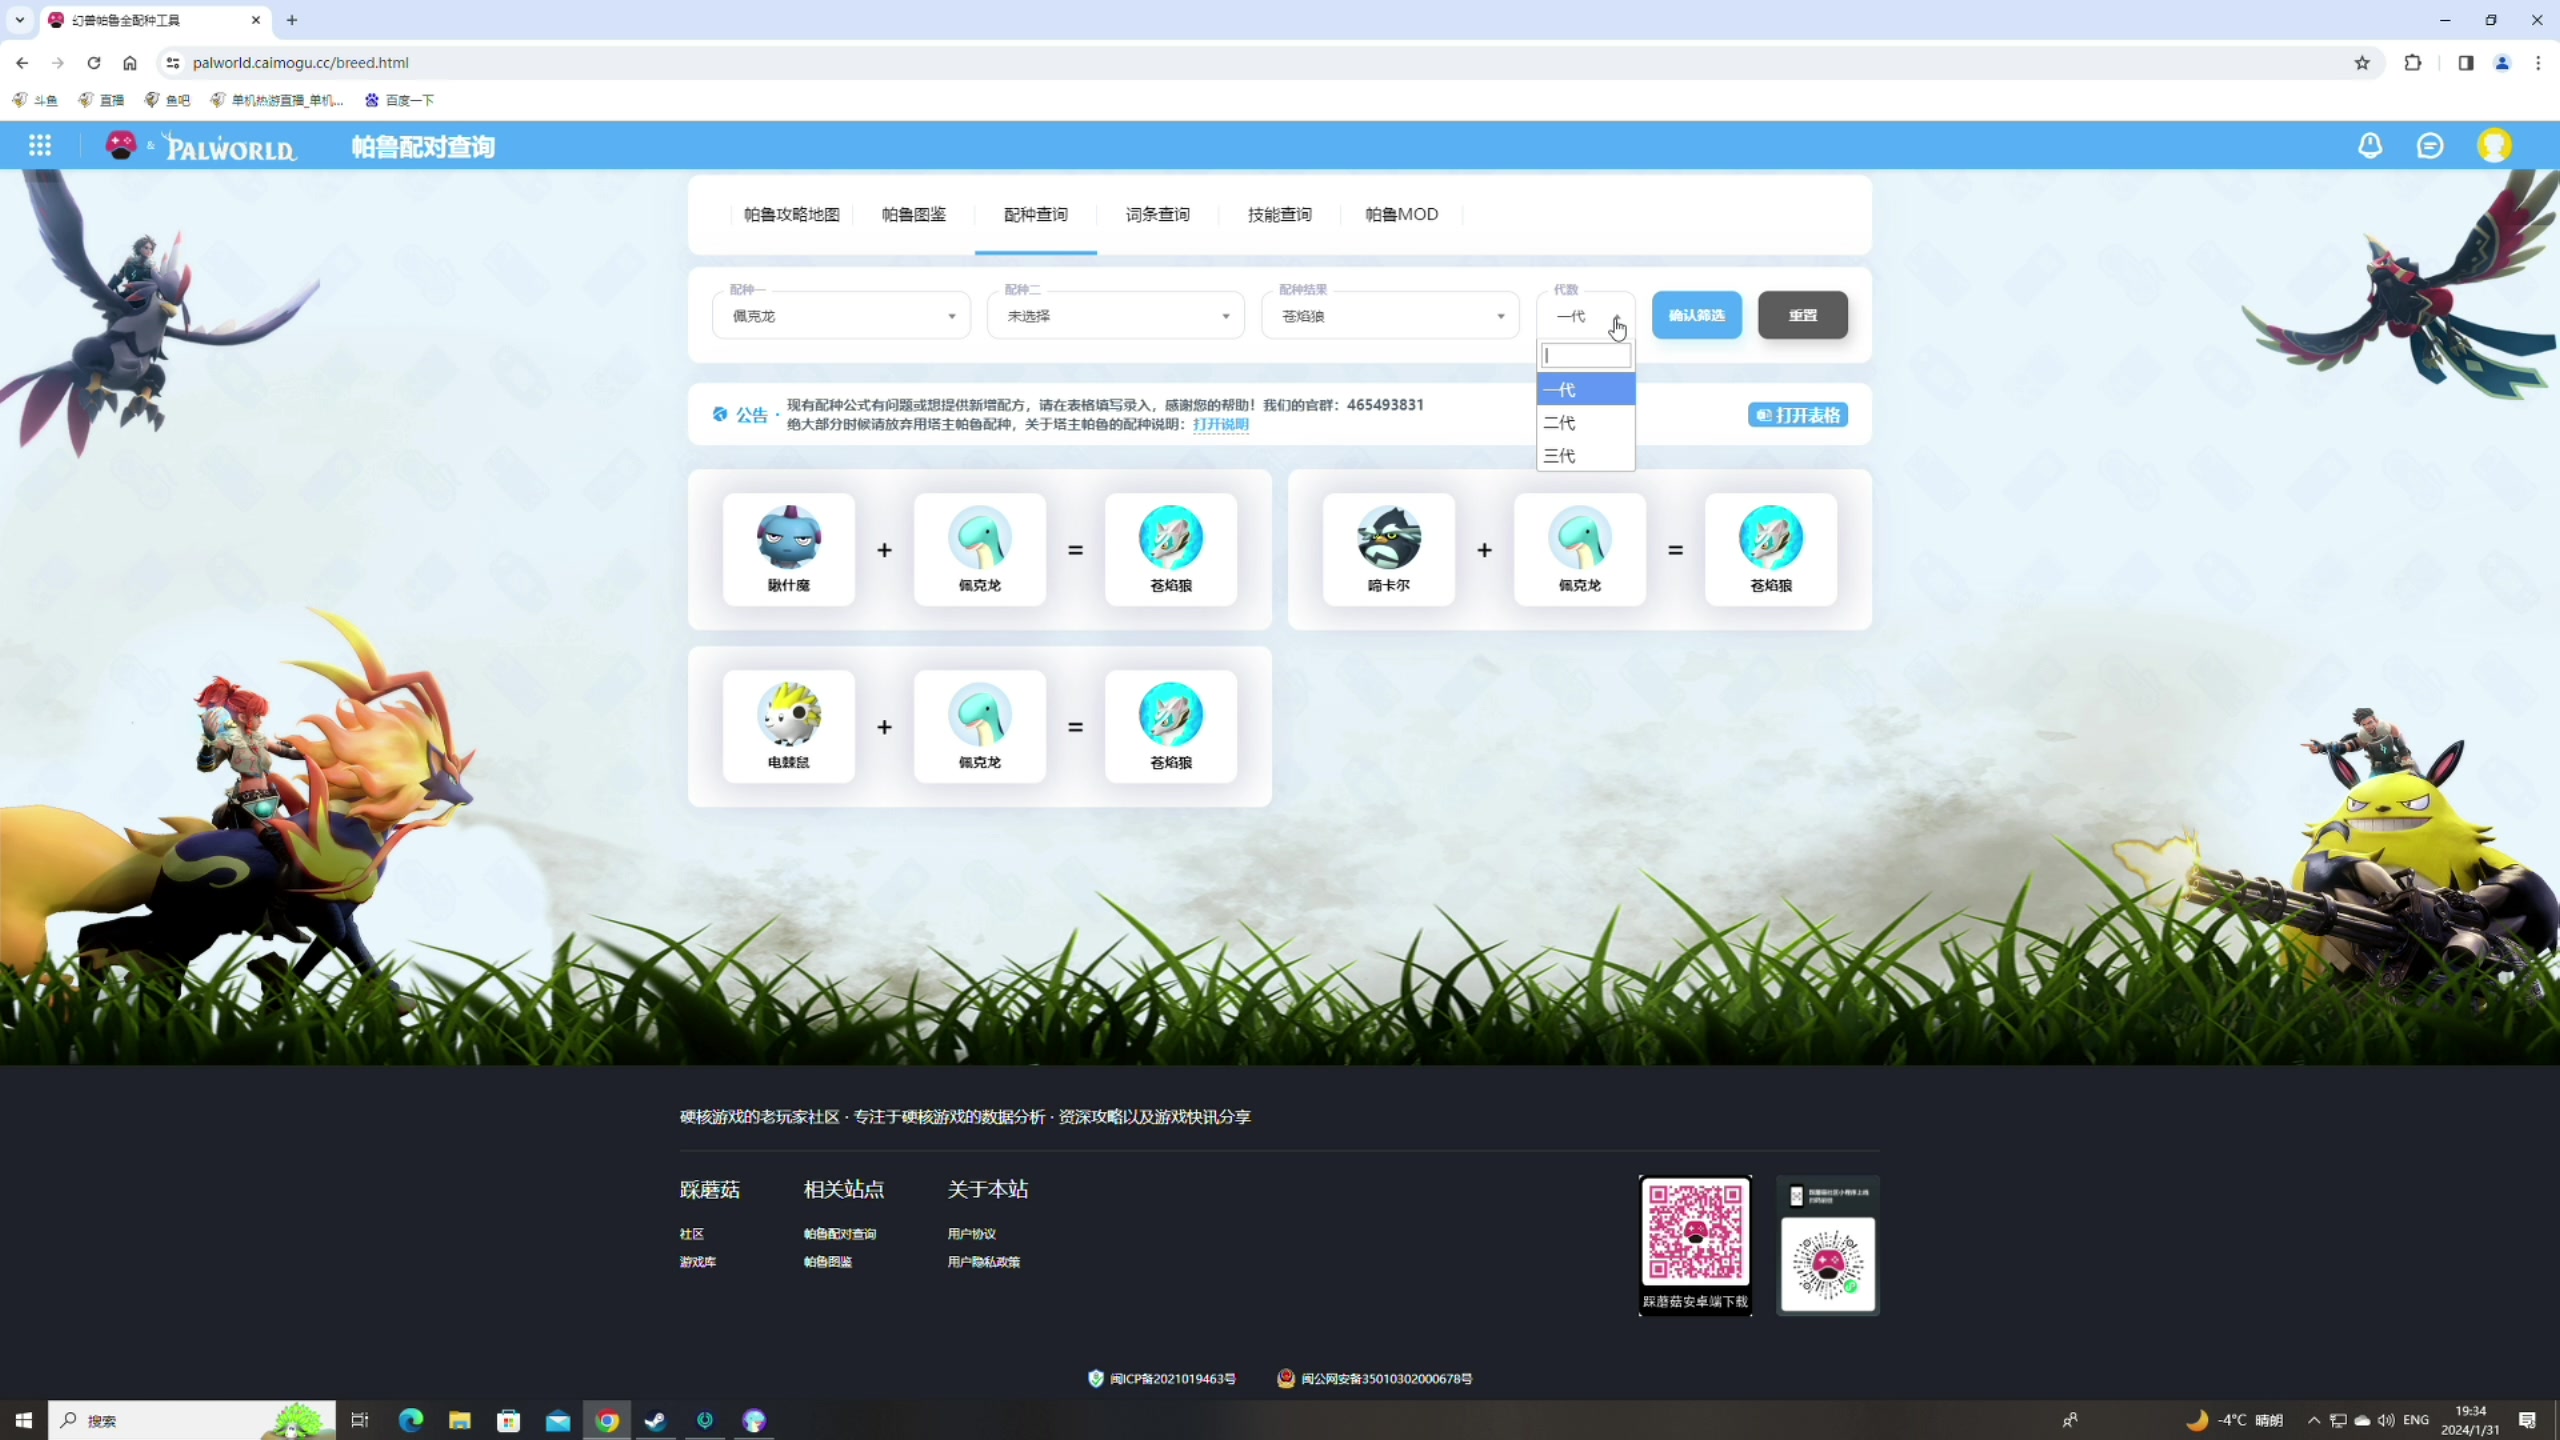Open the 打开说明 explanation link
Screen dimensions: 2560x1440
click(1221, 424)
